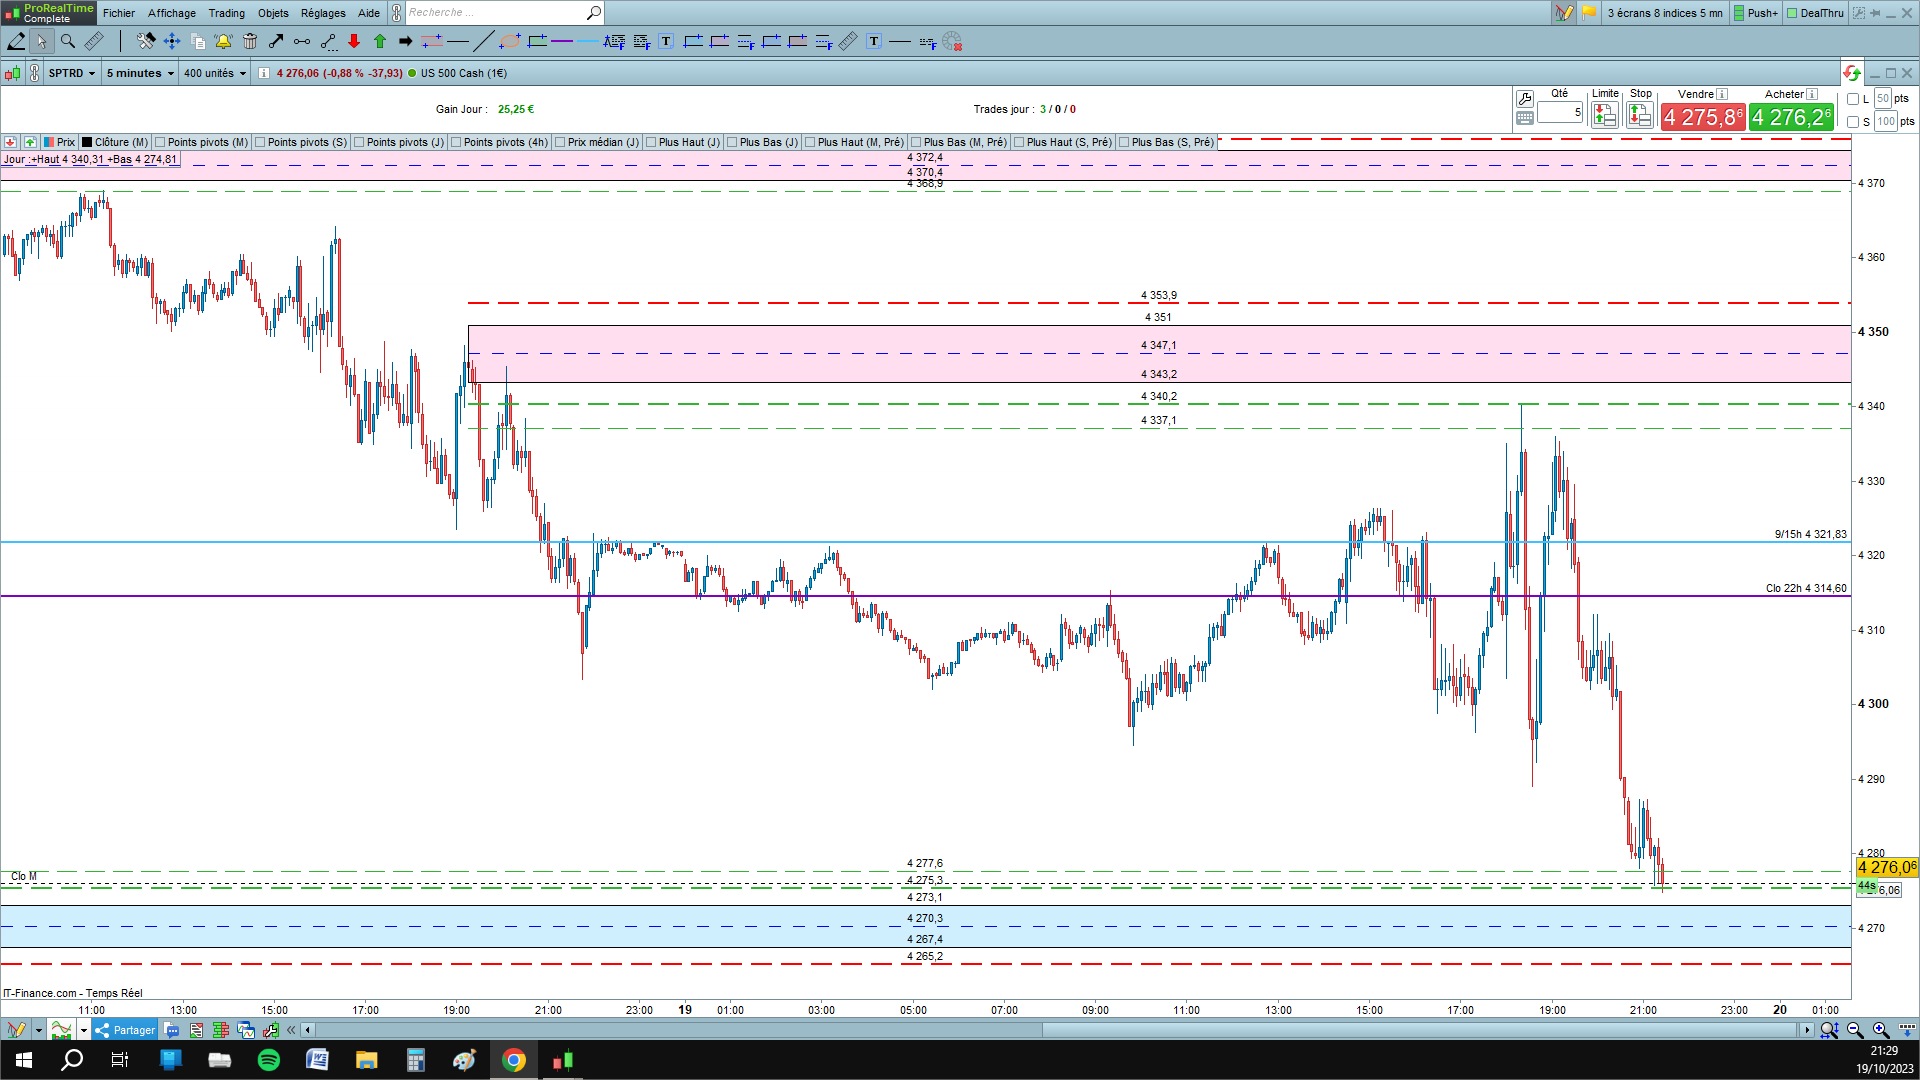
Task: Select the pencil drawing tool
Action: pyautogui.click(x=16, y=41)
